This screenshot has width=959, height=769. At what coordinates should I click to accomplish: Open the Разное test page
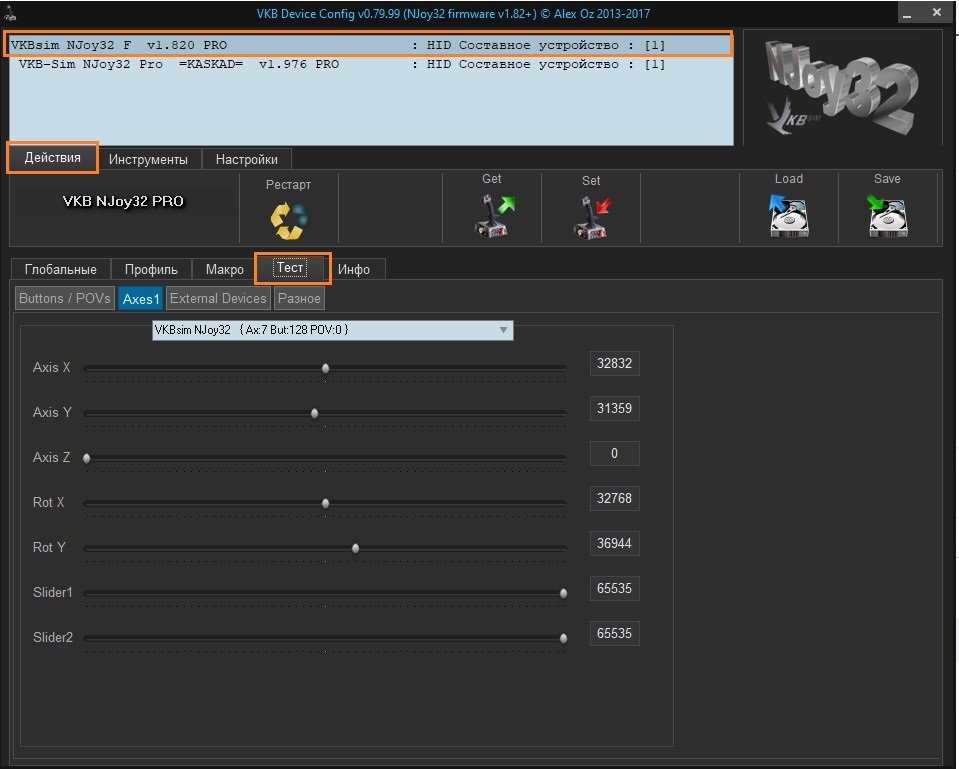[299, 298]
